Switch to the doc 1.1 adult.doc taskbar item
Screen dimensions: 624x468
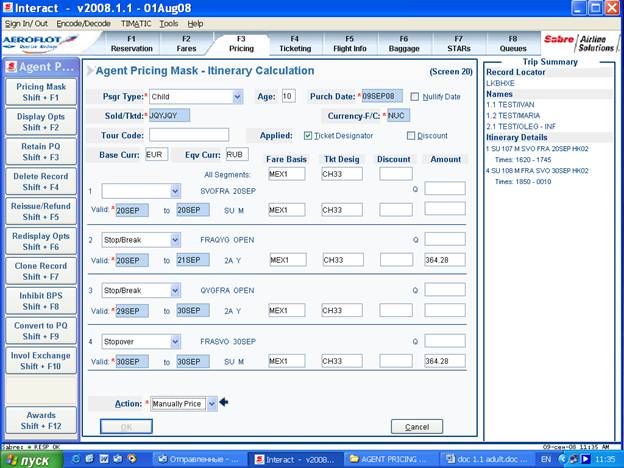point(488,460)
